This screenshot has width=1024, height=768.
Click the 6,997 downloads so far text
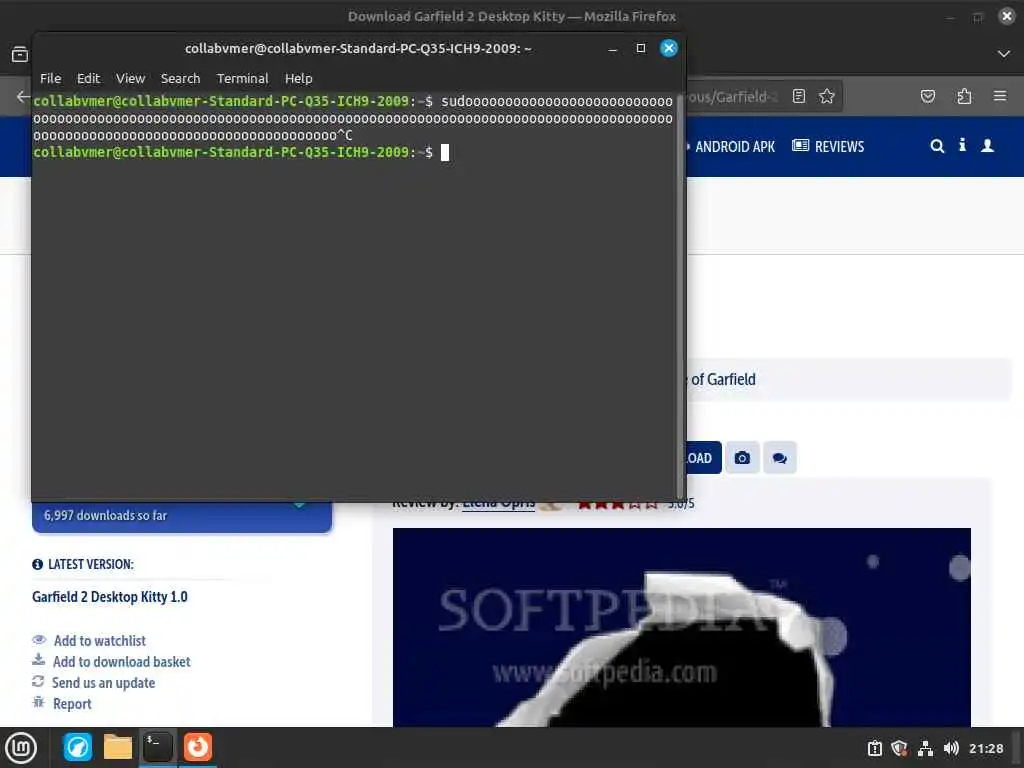coord(105,516)
